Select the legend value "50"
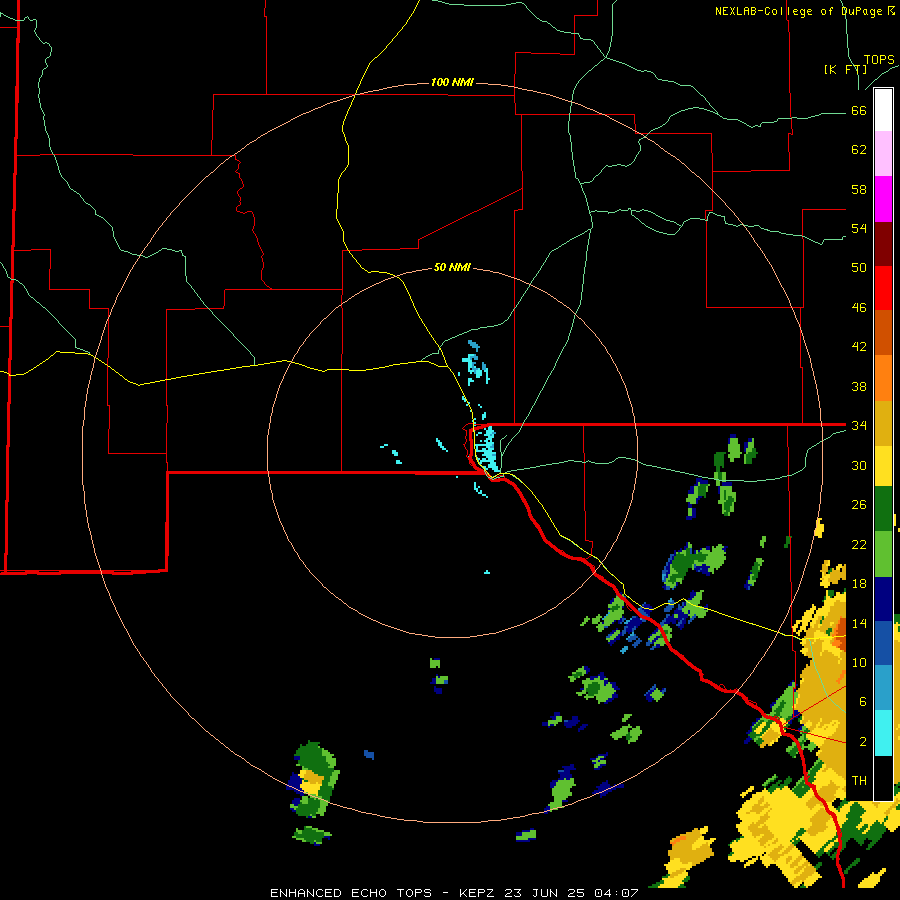The image size is (900, 900). (x=859, y=268)
